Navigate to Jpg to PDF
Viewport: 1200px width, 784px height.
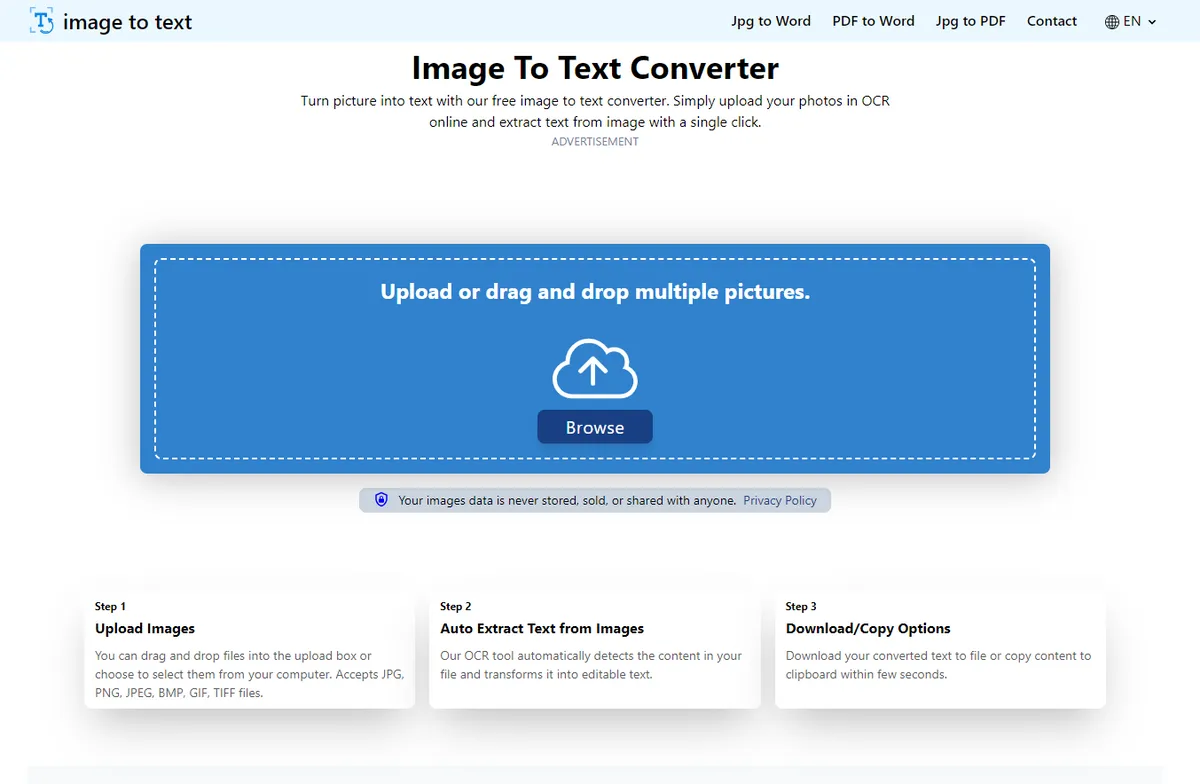point(970,20)
